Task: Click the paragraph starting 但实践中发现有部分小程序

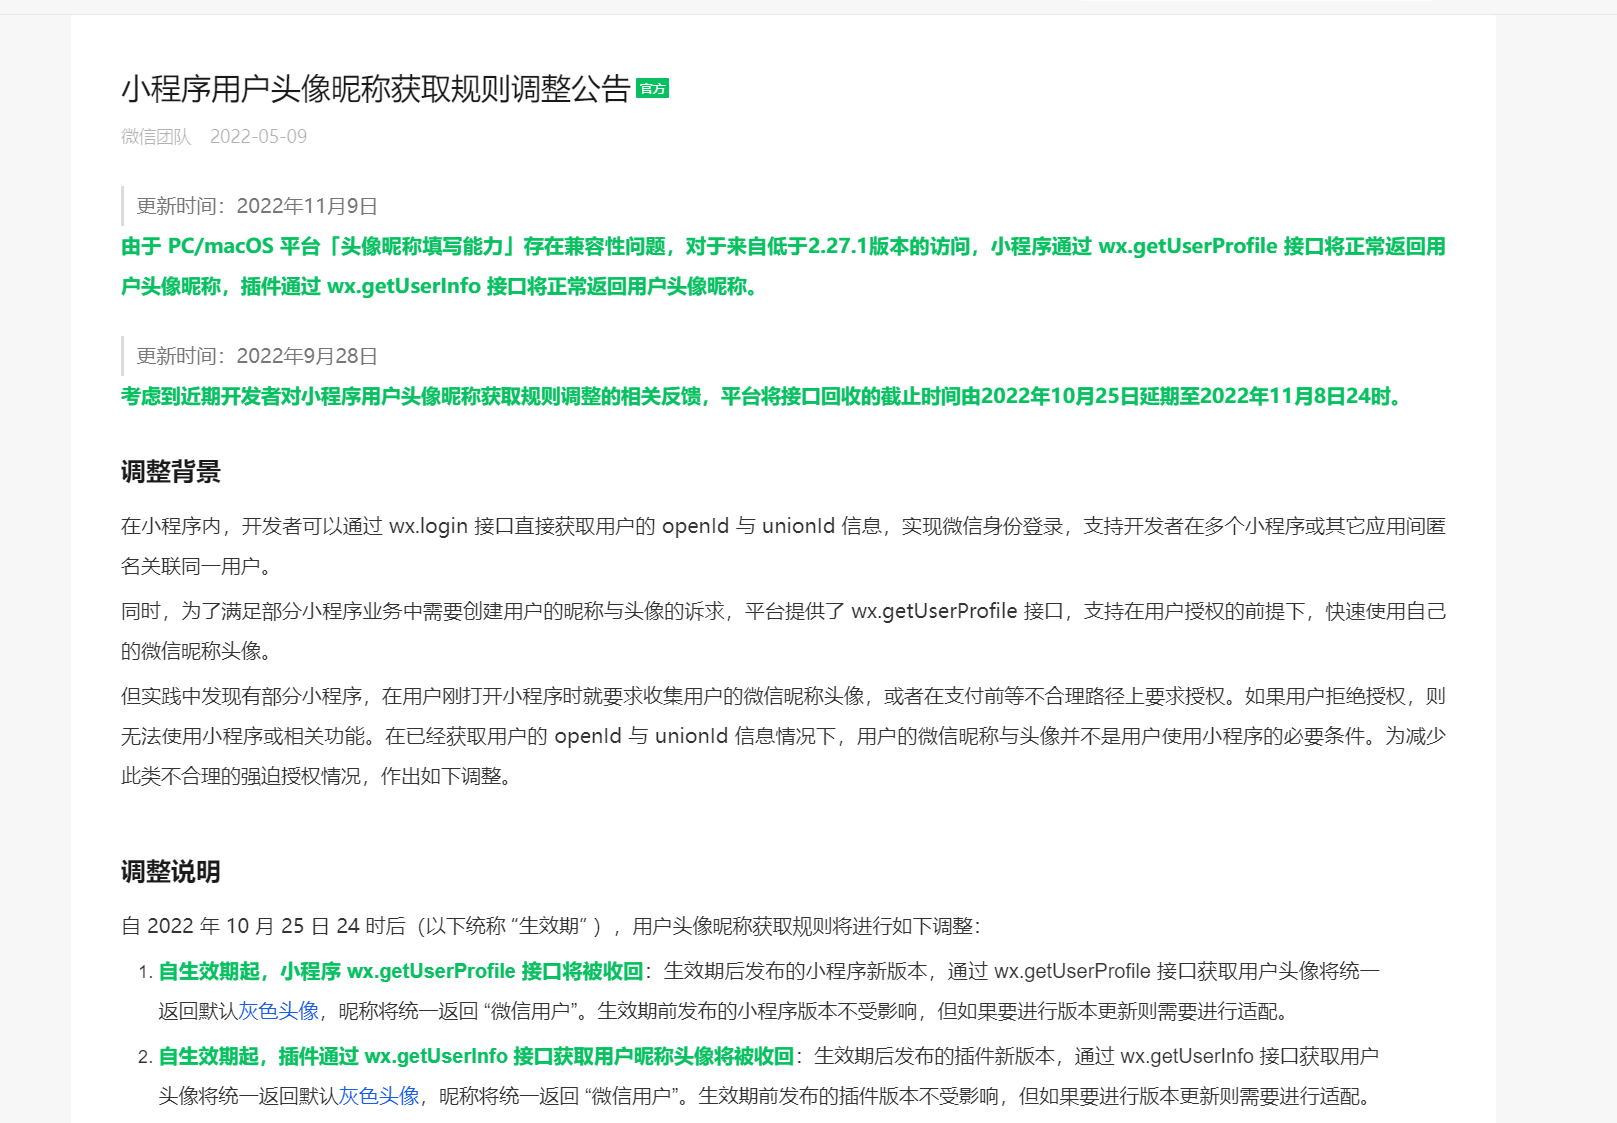Action: (783, 736)
